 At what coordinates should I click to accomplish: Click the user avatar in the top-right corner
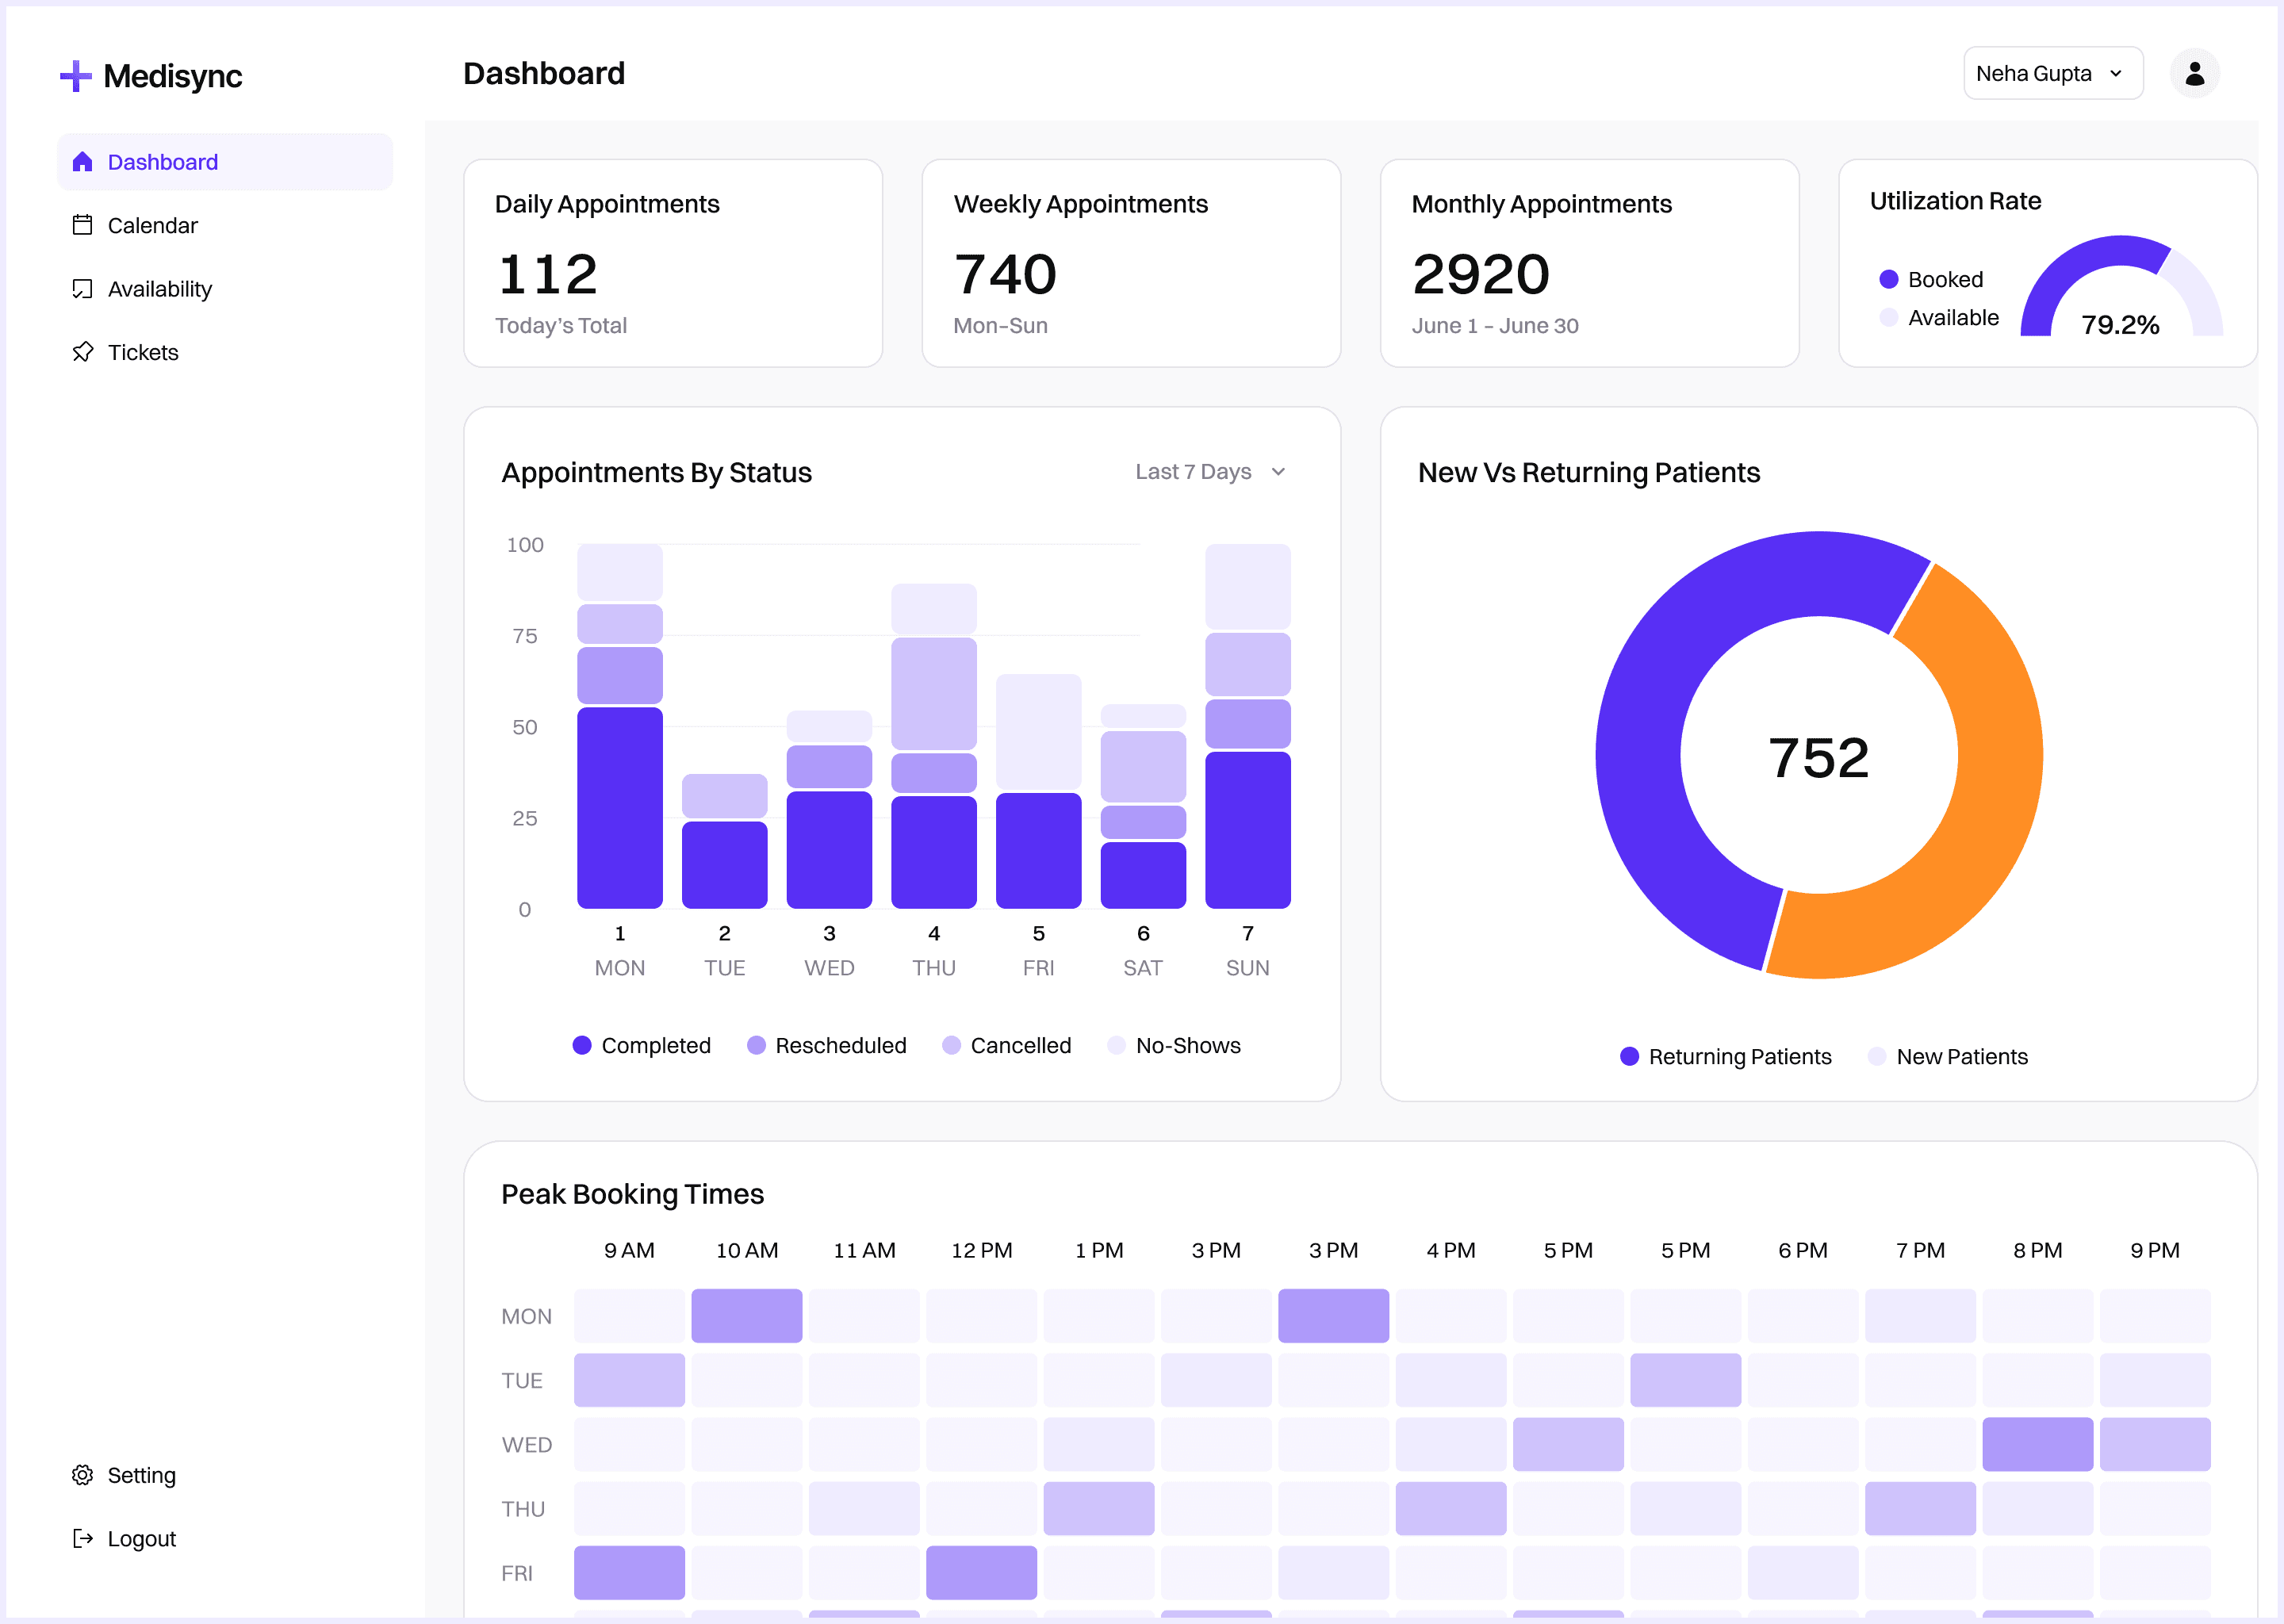pos(2194,72)
